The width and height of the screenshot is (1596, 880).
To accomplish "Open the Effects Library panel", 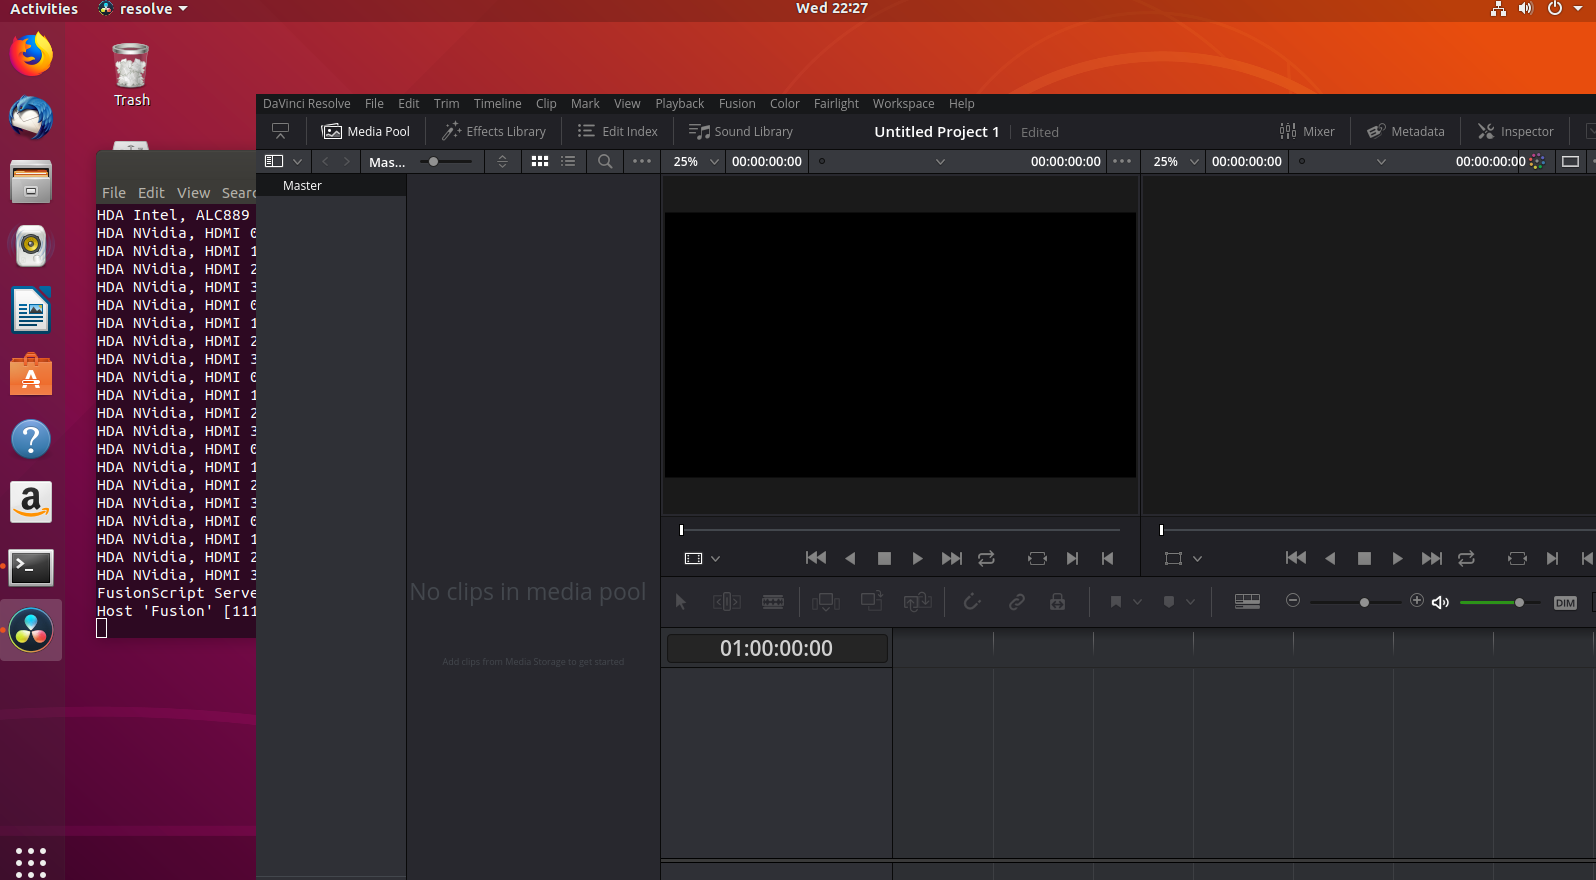I will (494, 131).
